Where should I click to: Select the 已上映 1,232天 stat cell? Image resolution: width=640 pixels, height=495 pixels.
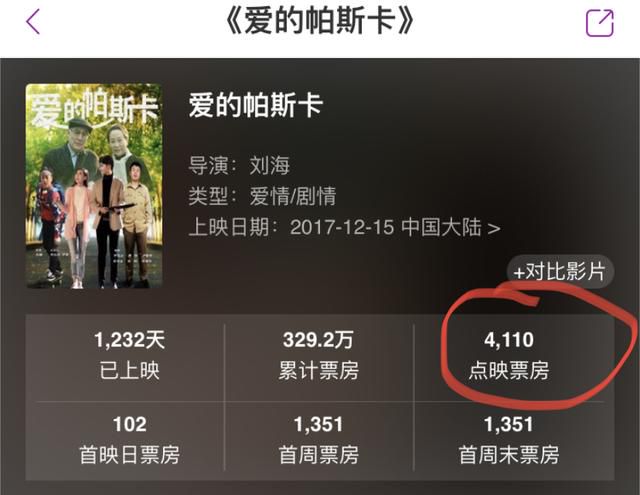click(x=129, y=356)
